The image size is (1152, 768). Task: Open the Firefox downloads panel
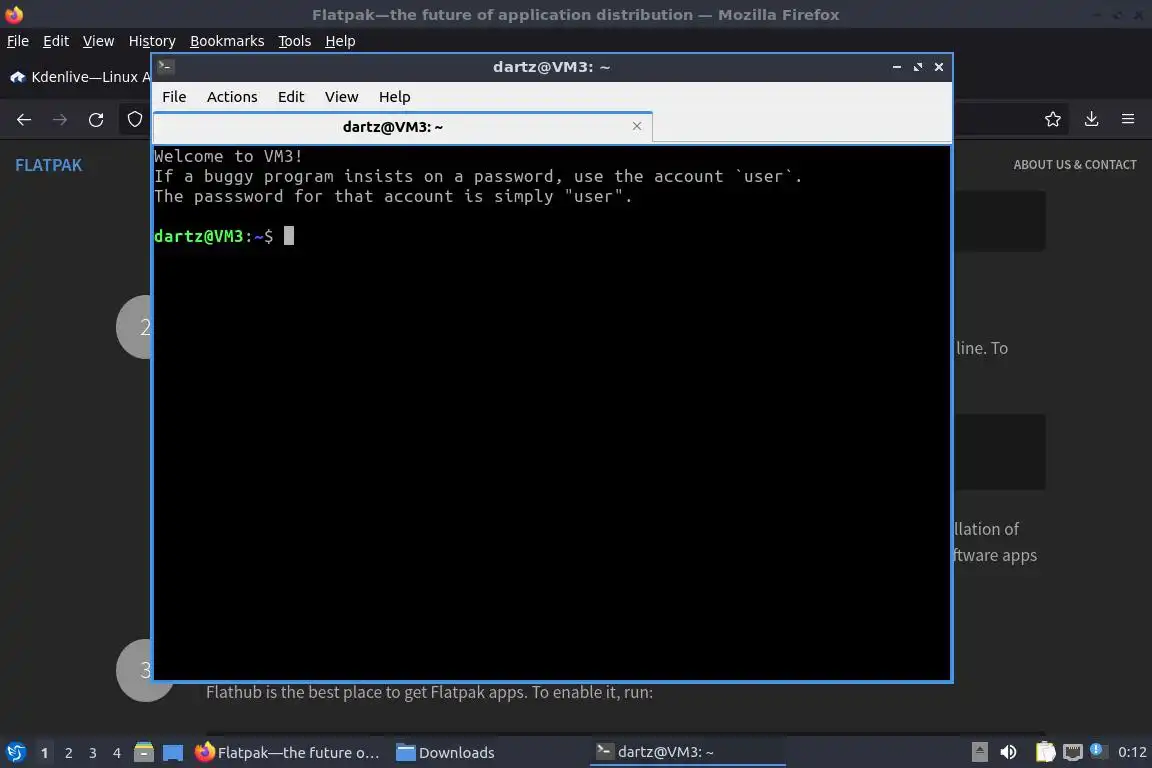coord(1092,119)
